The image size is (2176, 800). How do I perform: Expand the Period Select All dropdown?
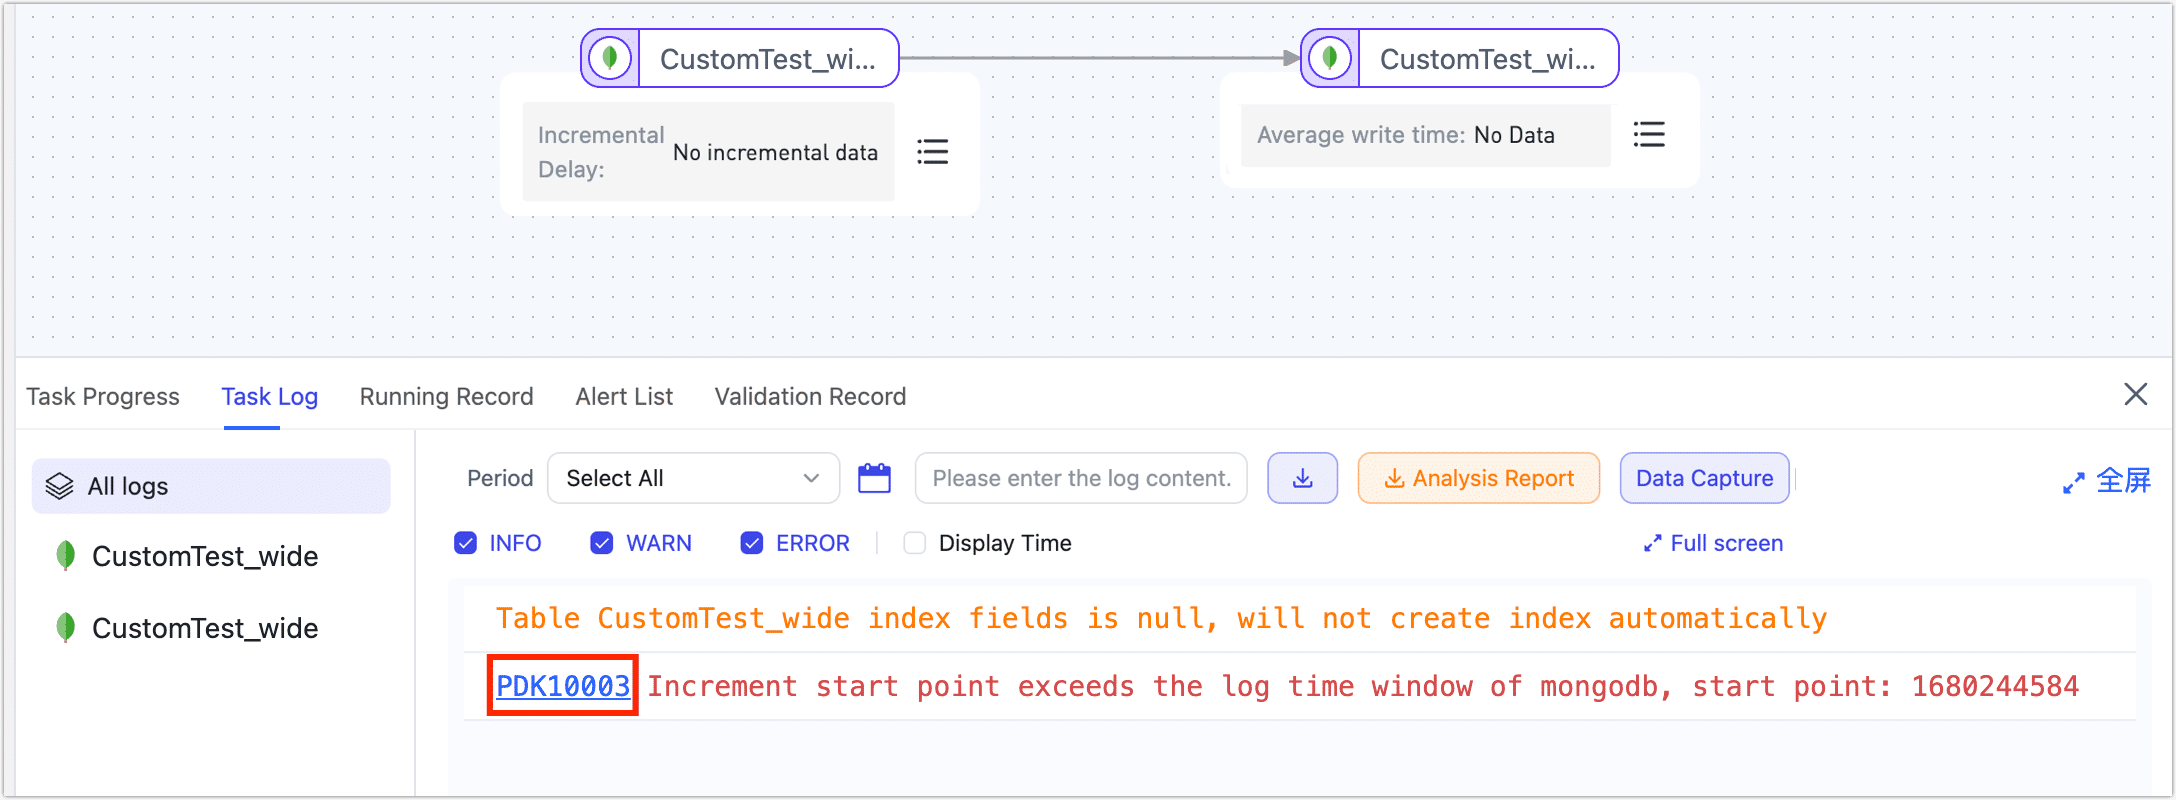click(x=693, y=478)
